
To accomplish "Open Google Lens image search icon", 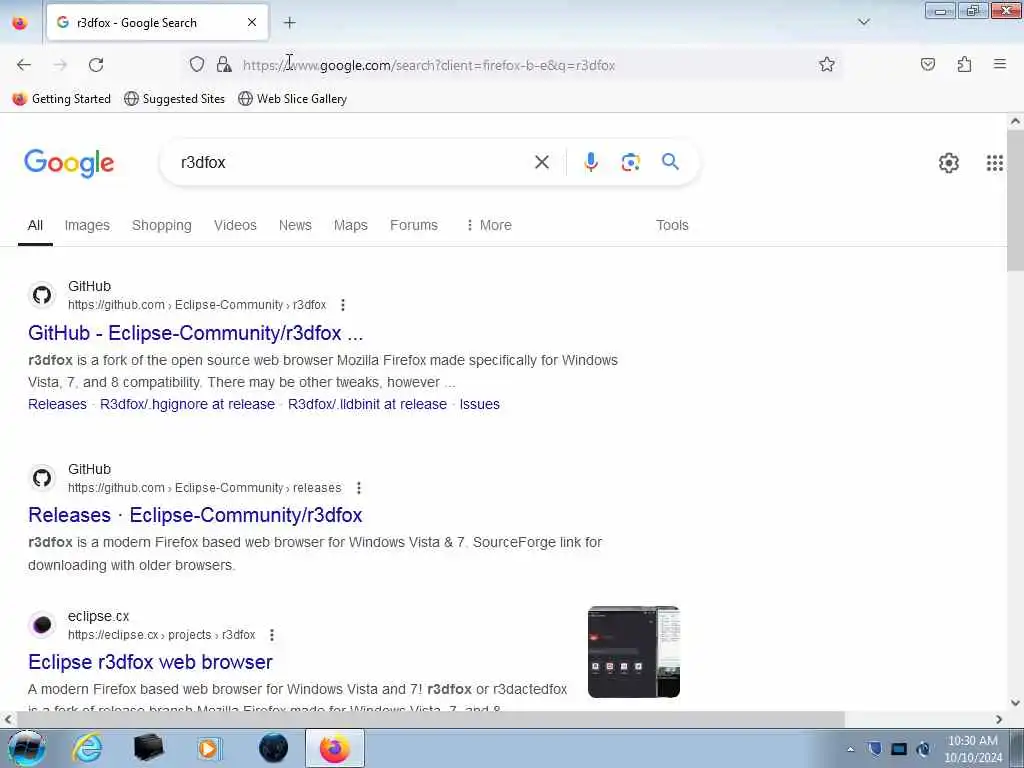I will [x=630, y=162].
